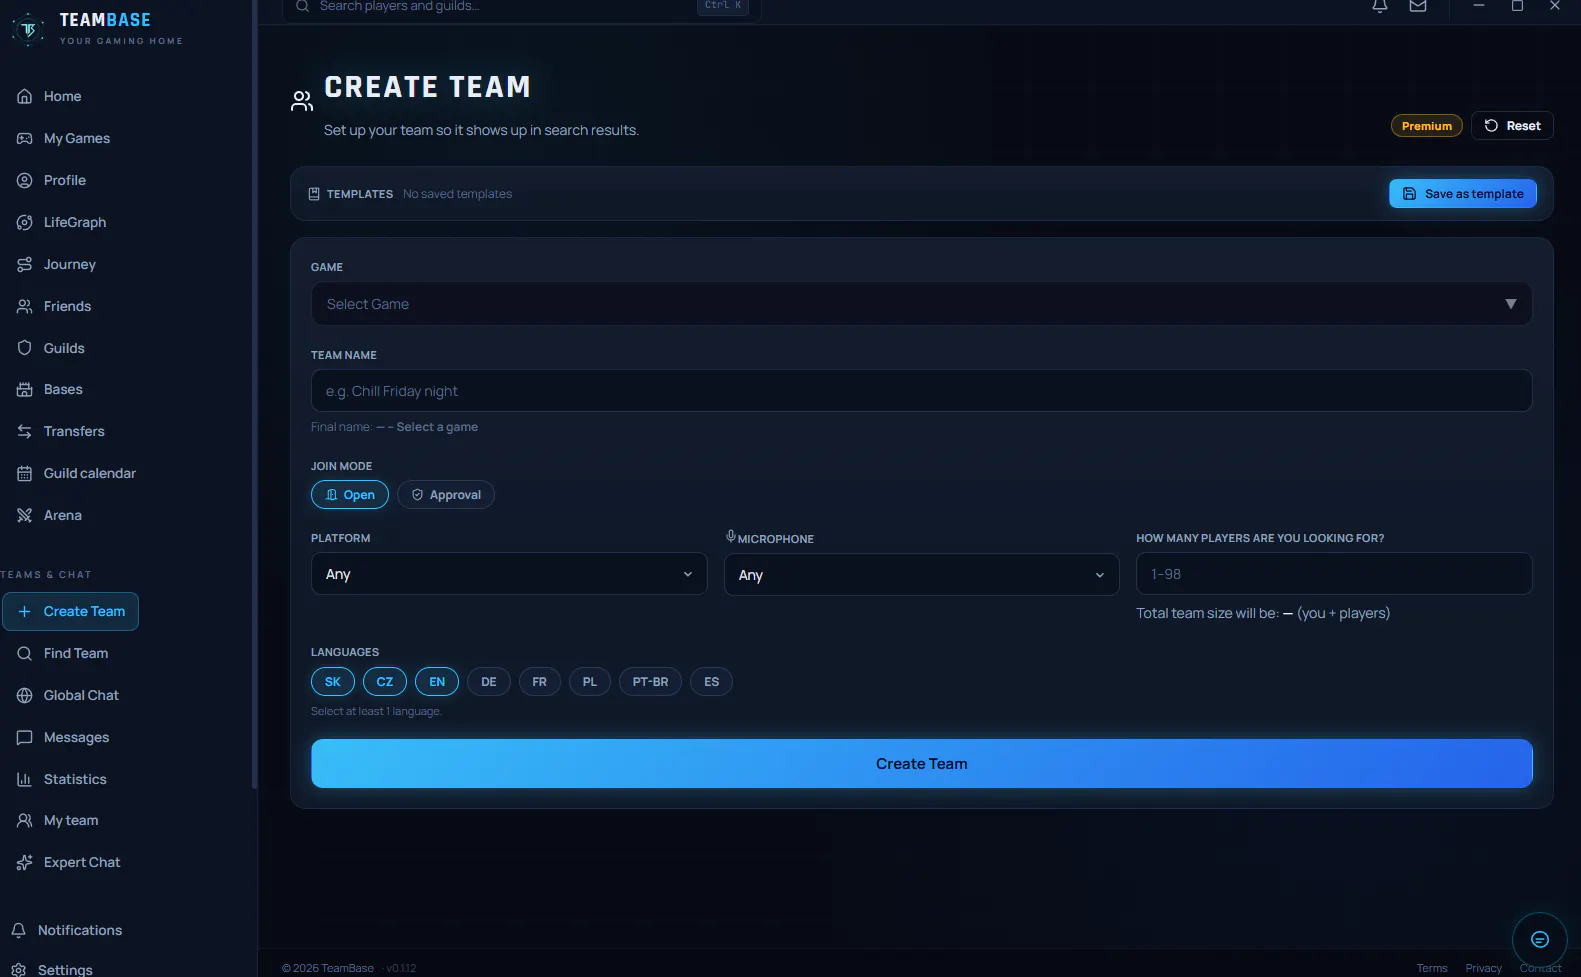Toggle the EN language chip
Viewport: 1581px width, 977px height.
click(437, 682)
